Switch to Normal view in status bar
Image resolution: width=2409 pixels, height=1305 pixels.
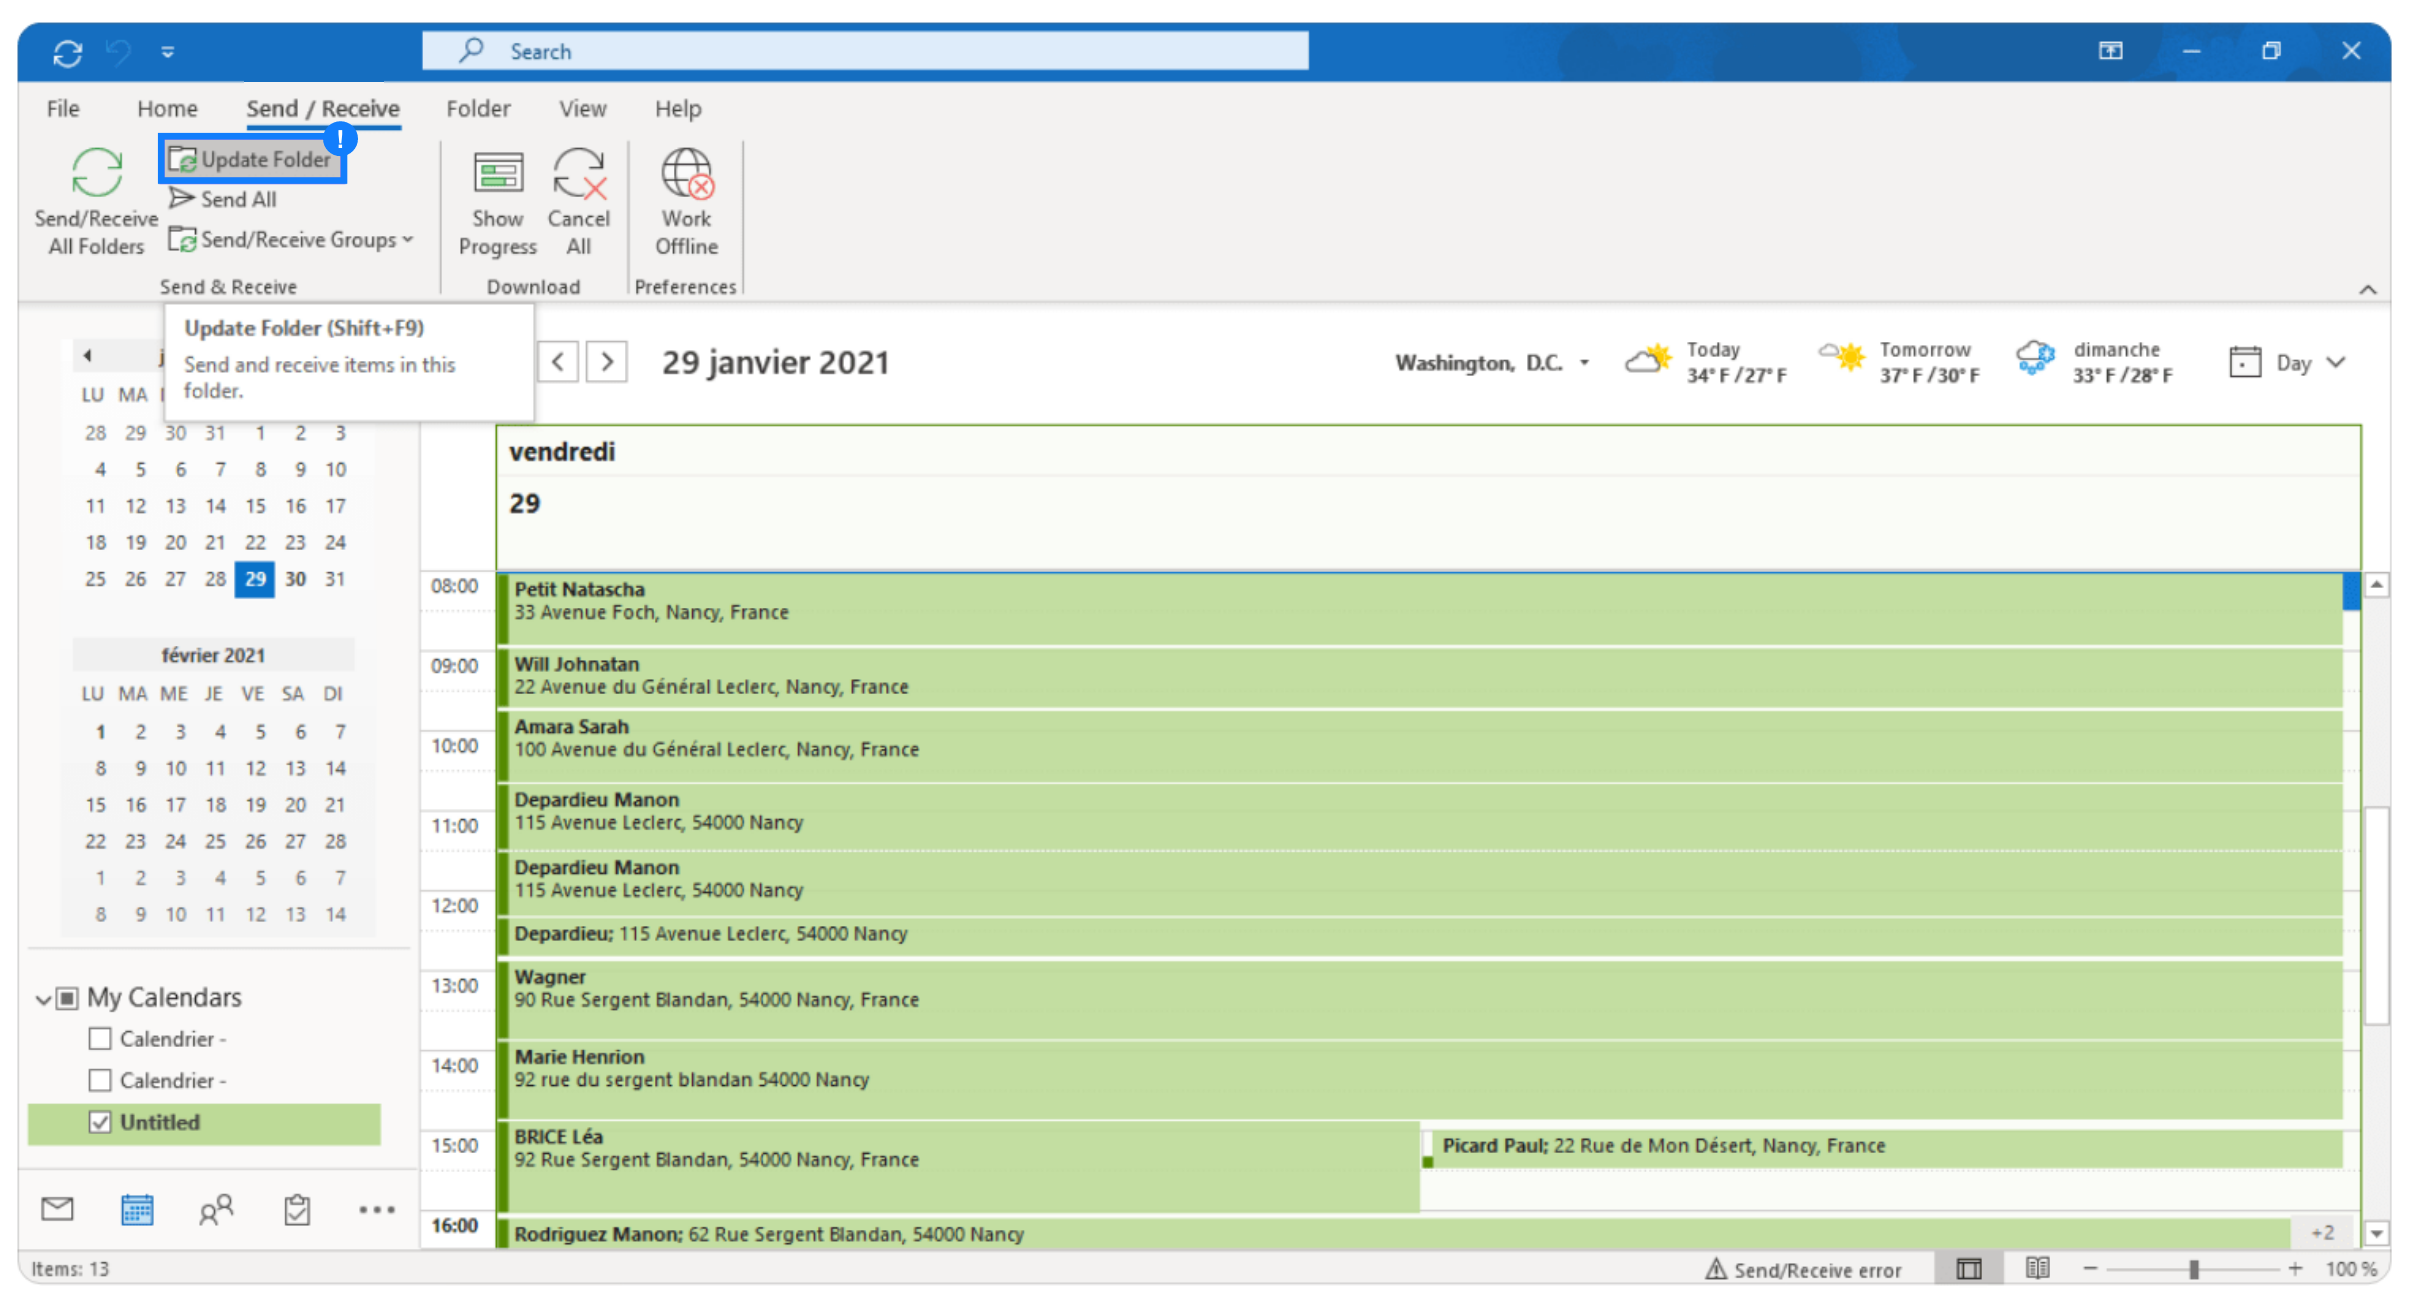pos(1969,1269)
